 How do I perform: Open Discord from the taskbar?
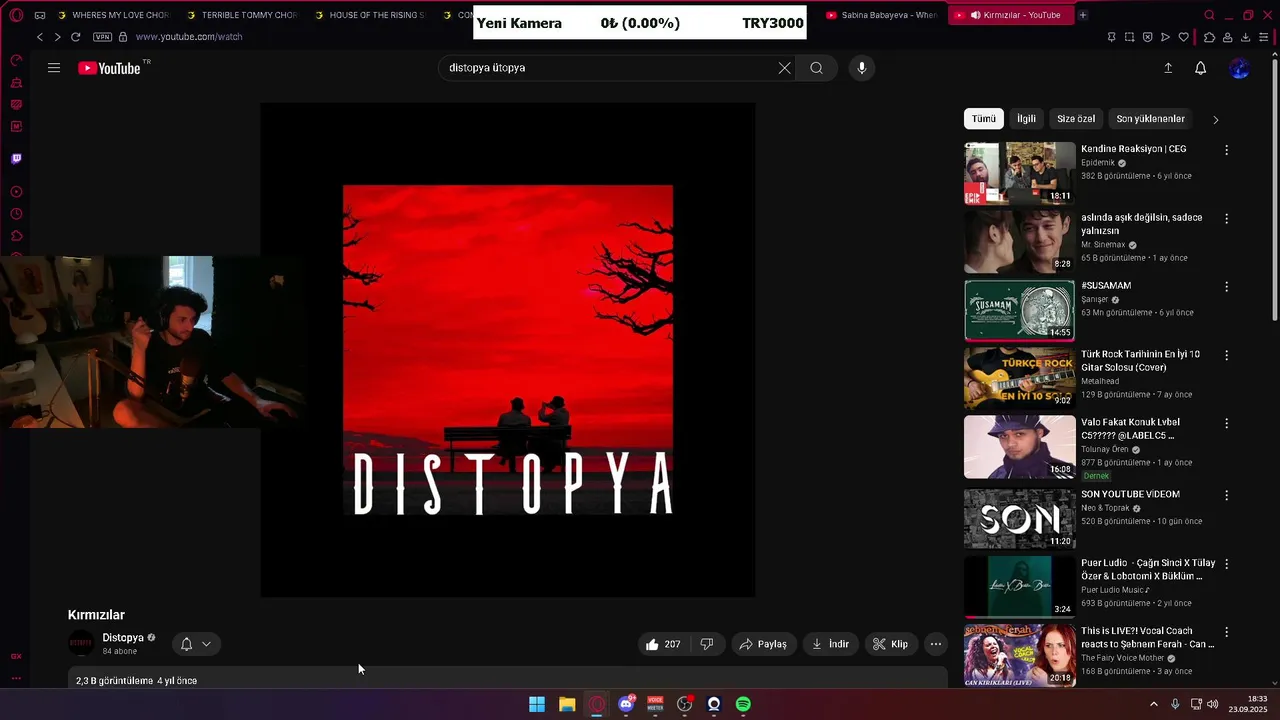(x=626, y=704)
